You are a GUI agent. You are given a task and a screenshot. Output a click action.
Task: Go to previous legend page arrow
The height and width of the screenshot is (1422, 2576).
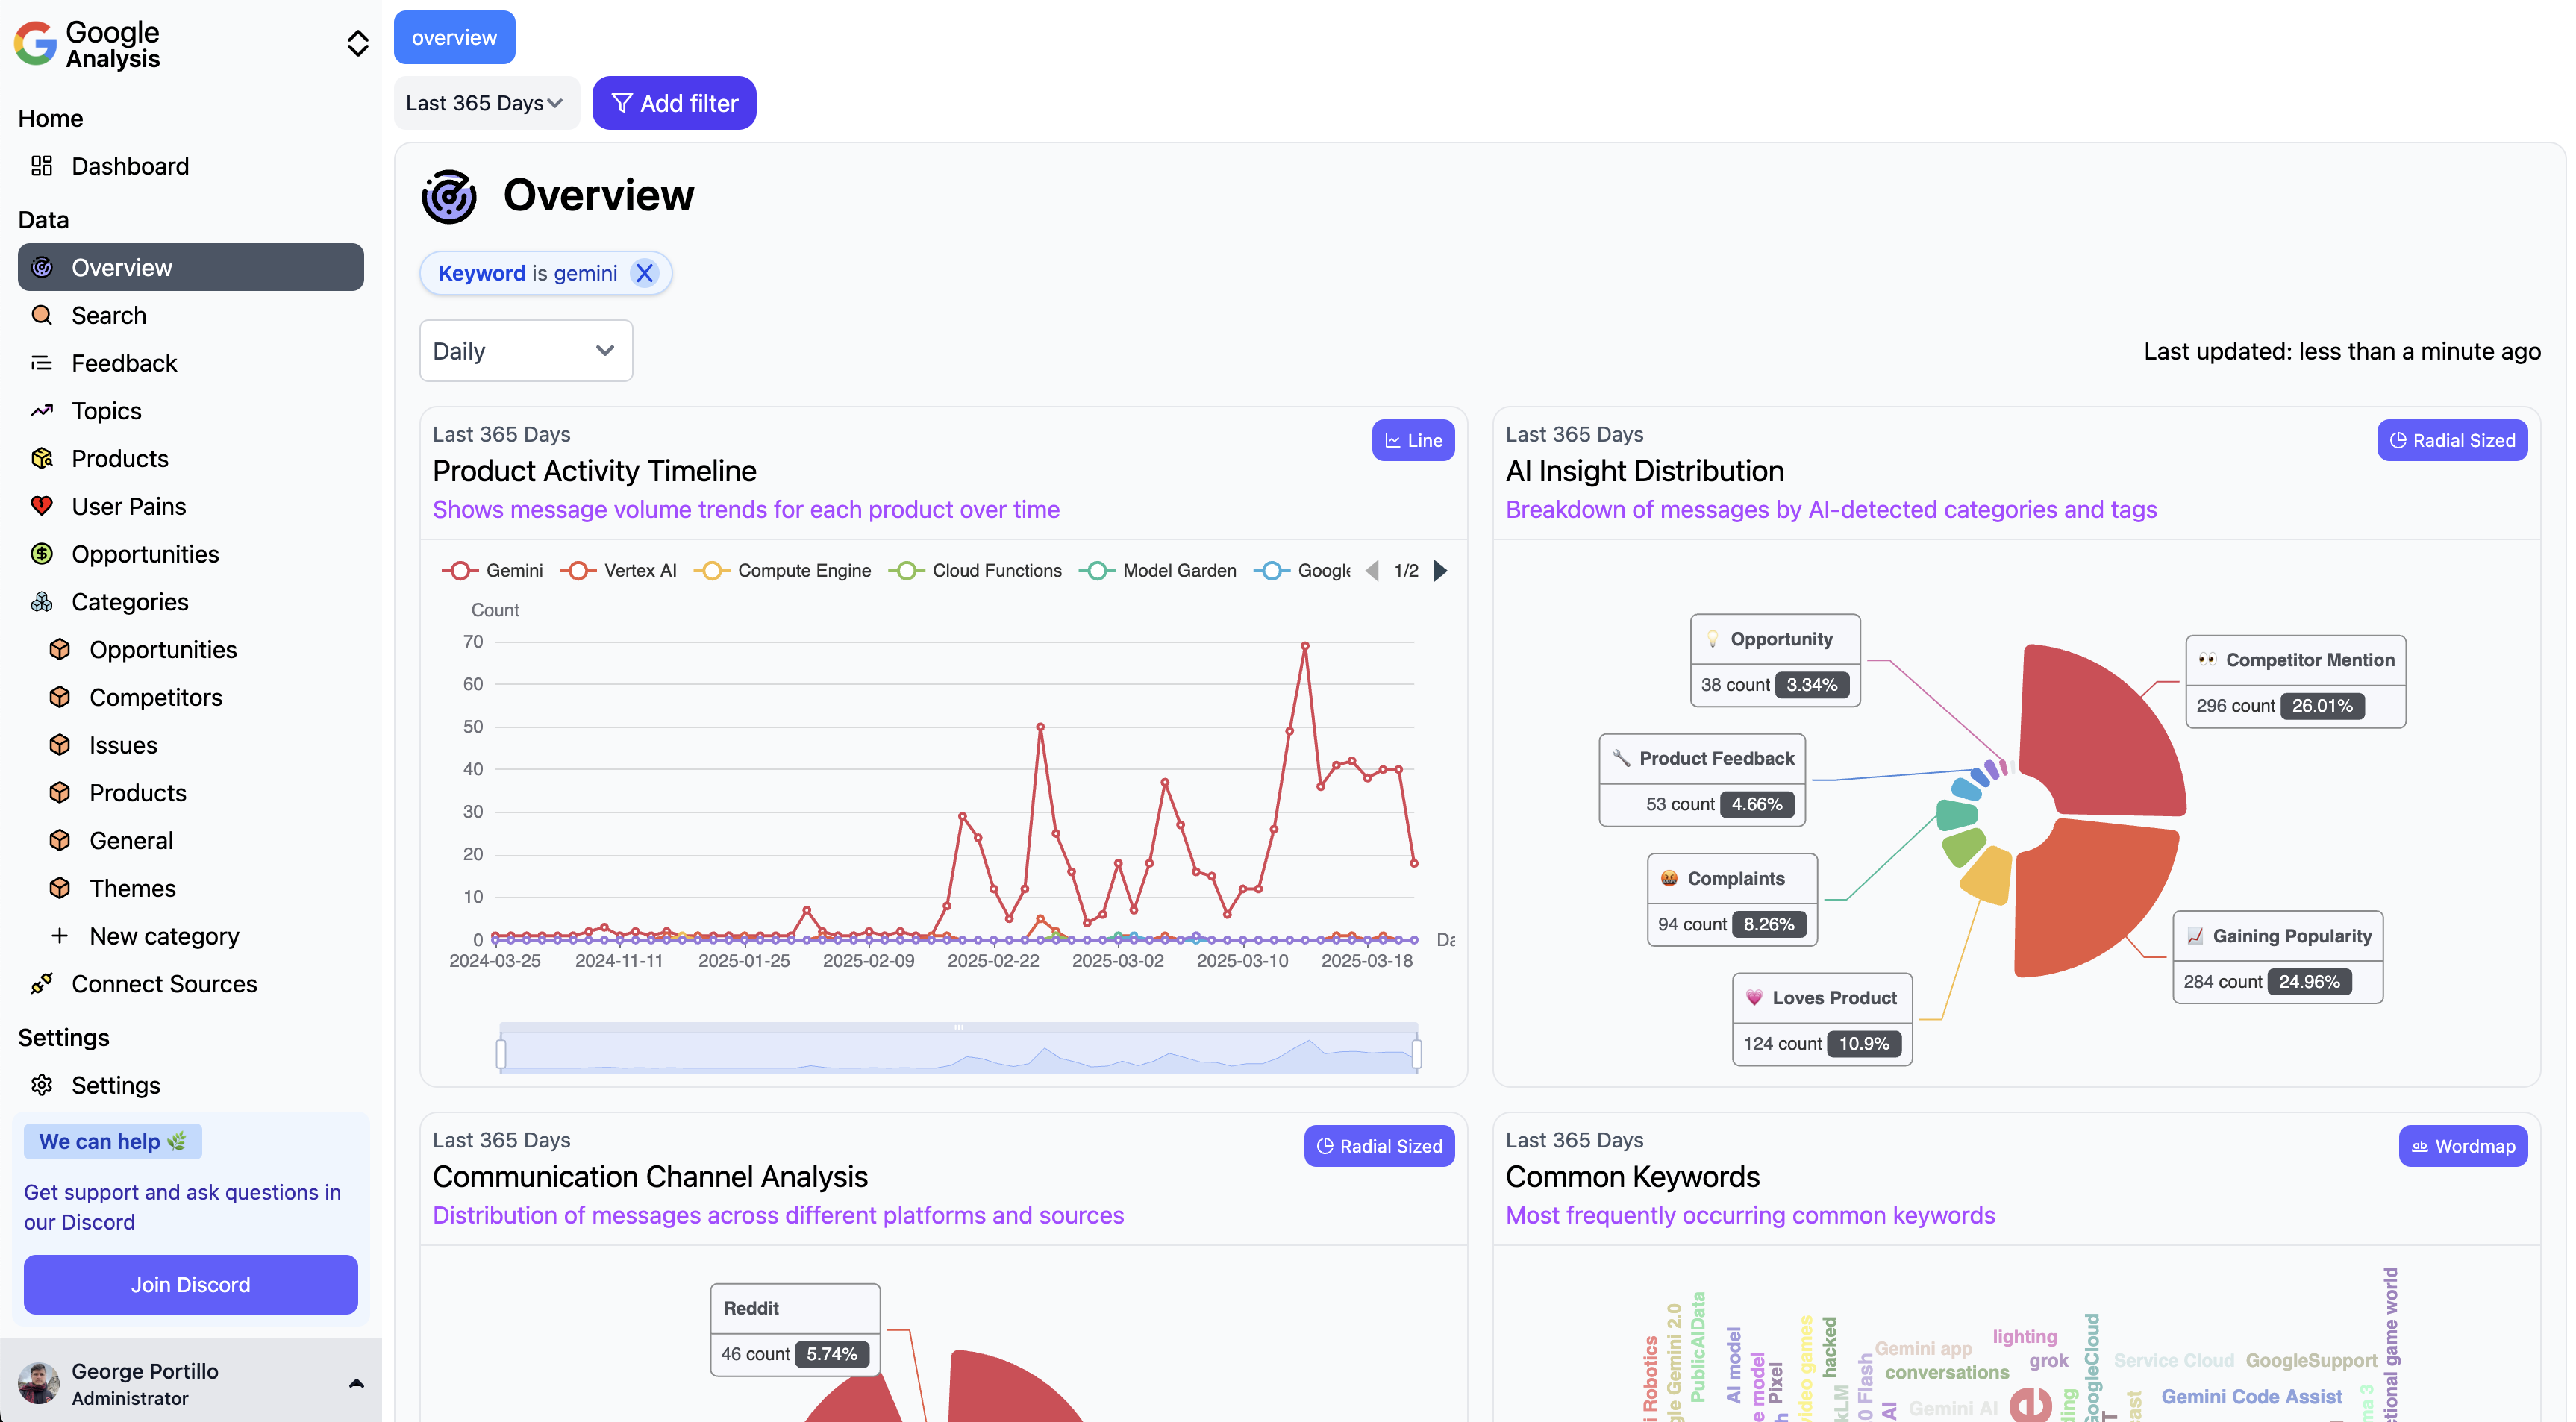[x=1372, y=571]
